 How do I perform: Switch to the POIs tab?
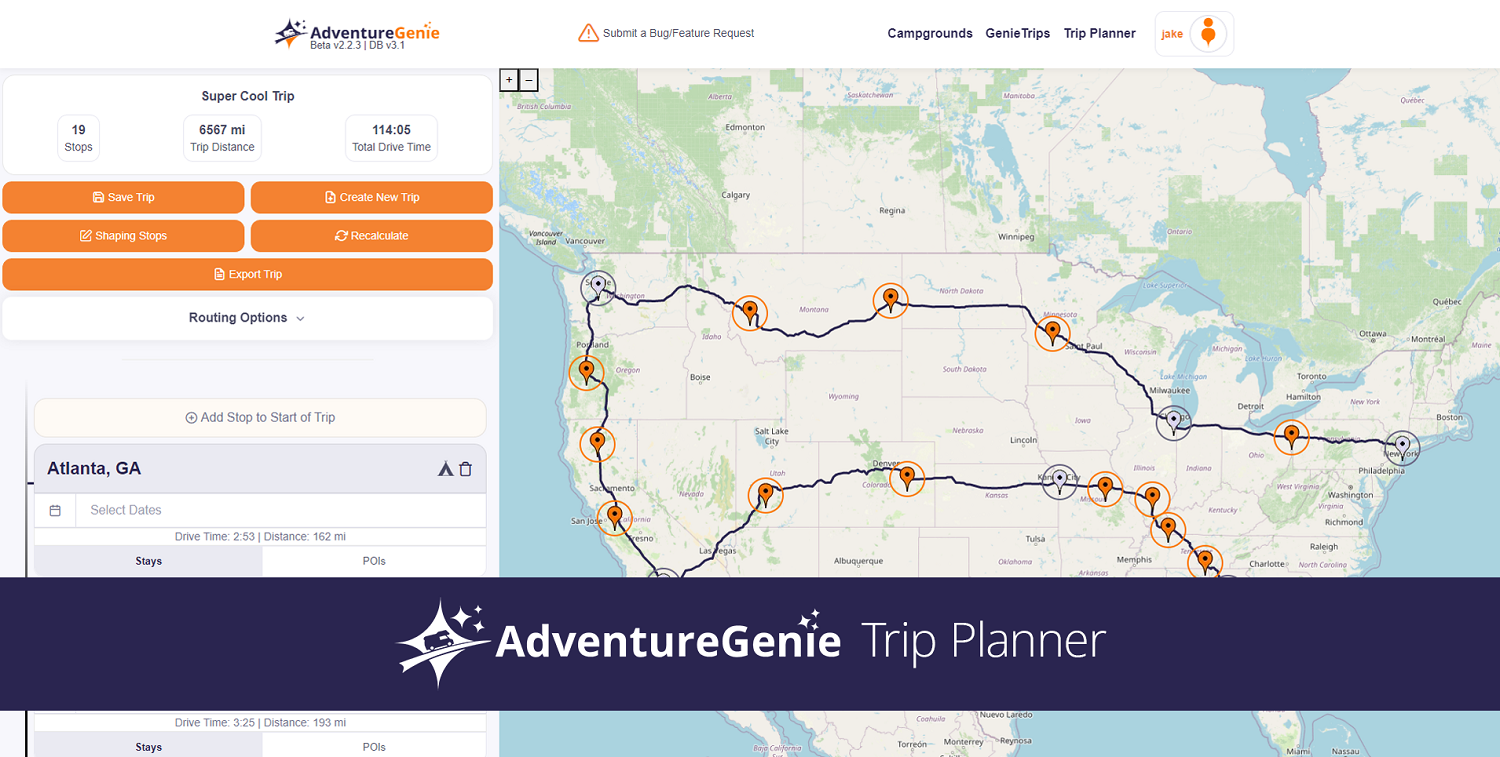point(373,561)
